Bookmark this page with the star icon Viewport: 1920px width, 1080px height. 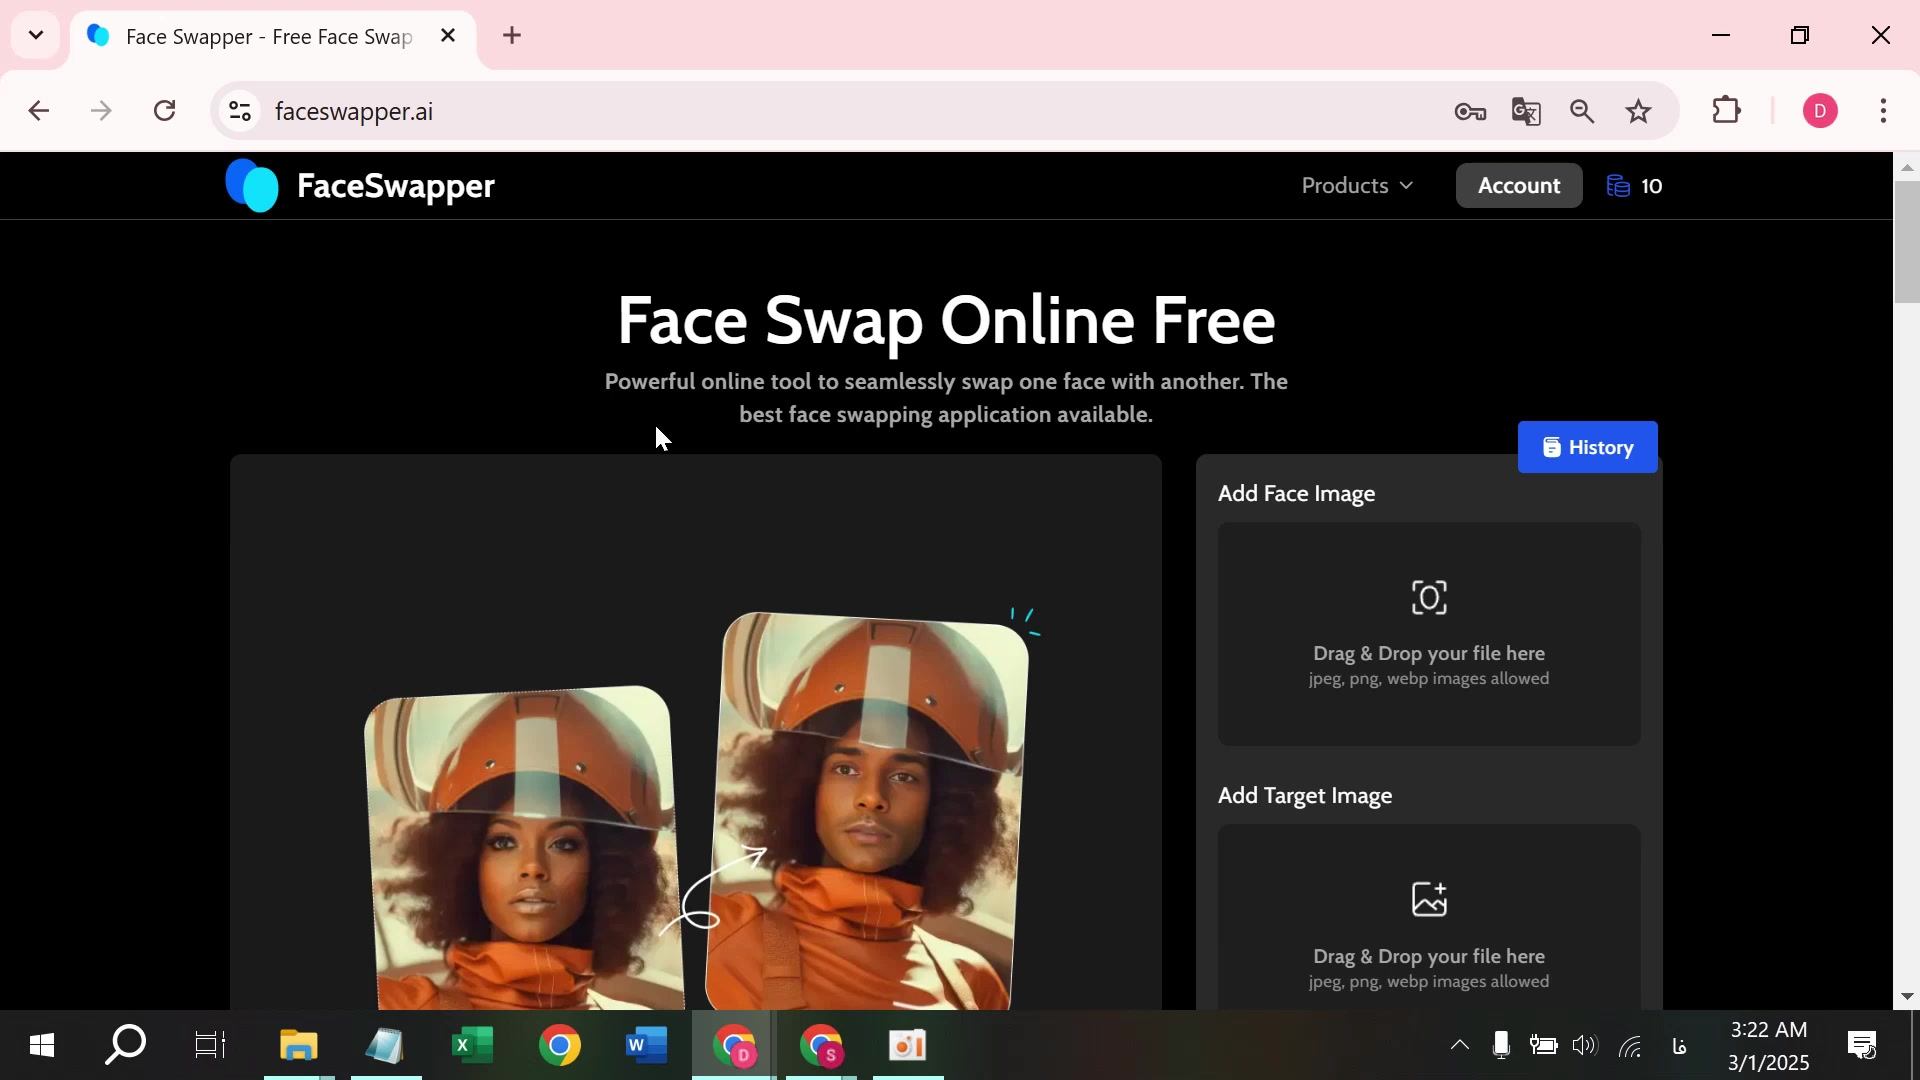pyautogui.click(x=1638, y=111)
